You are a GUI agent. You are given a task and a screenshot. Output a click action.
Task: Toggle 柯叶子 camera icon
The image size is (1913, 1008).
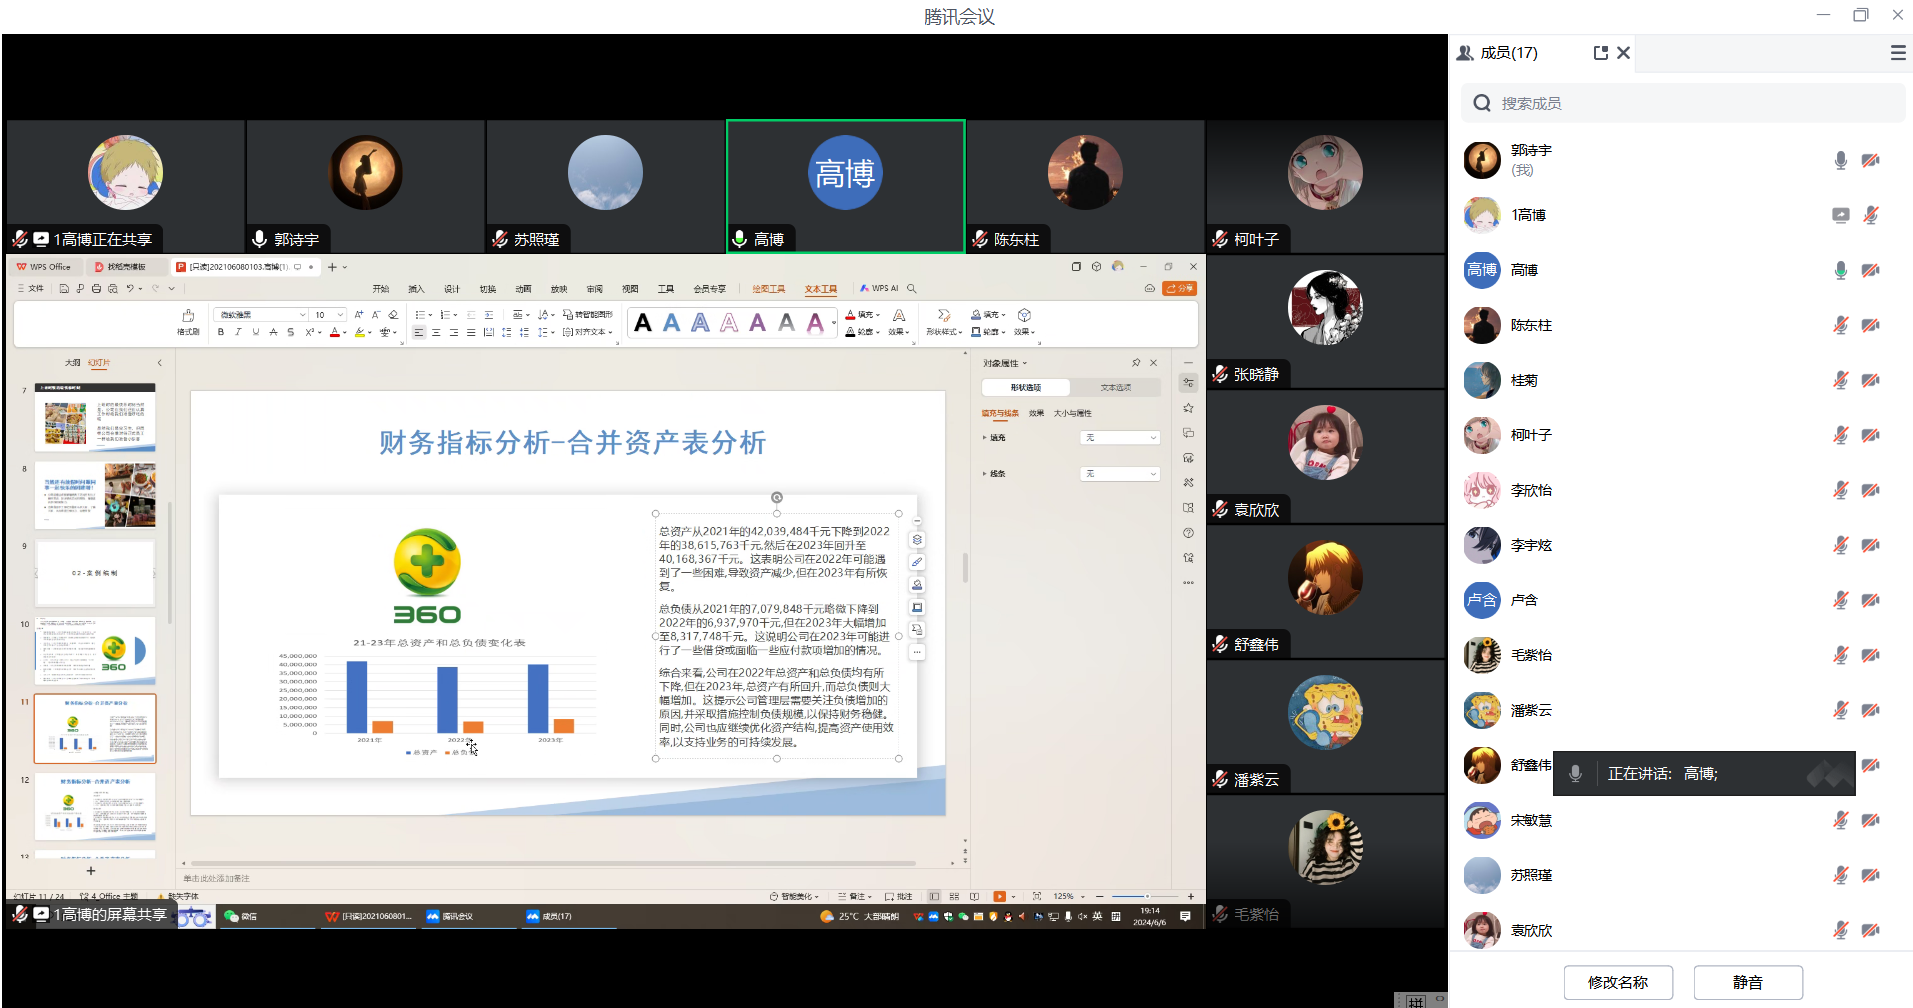1870,435
